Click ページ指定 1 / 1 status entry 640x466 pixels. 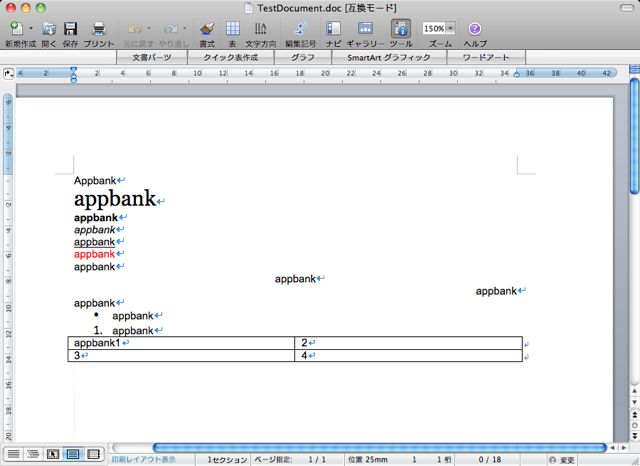tap(290, 459)
